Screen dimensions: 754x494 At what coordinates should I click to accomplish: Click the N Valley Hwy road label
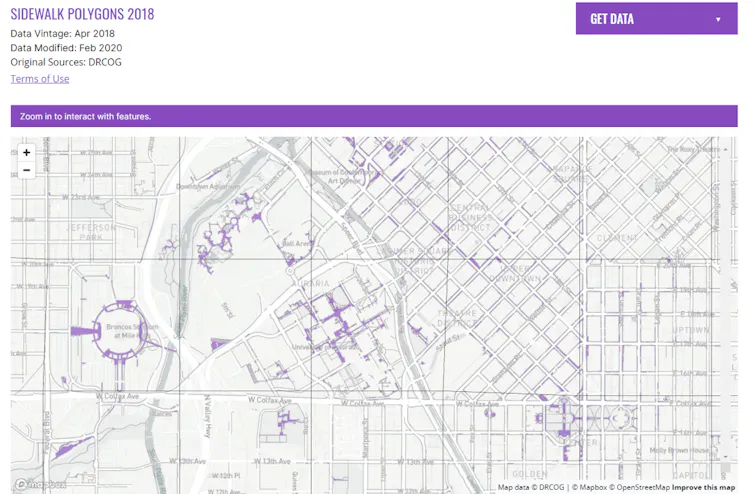(x=207, y=417)
